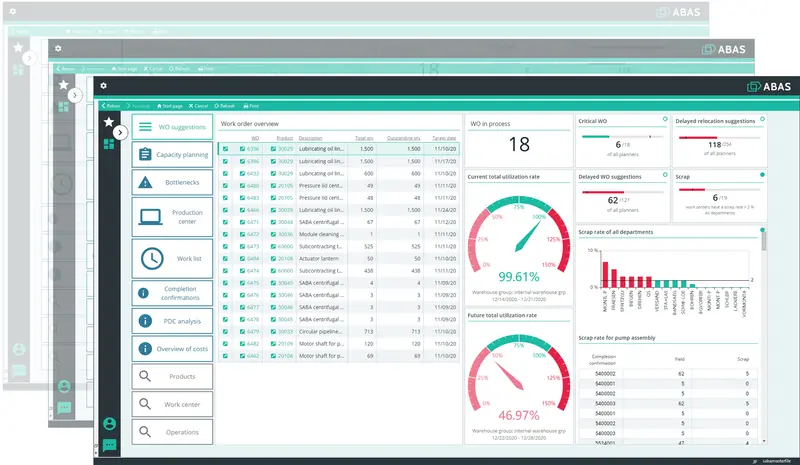Open WO link 6483
Image resolution: width=800 pixels, height=465 pixels.
pyautogui.click(x=253, y=198)
